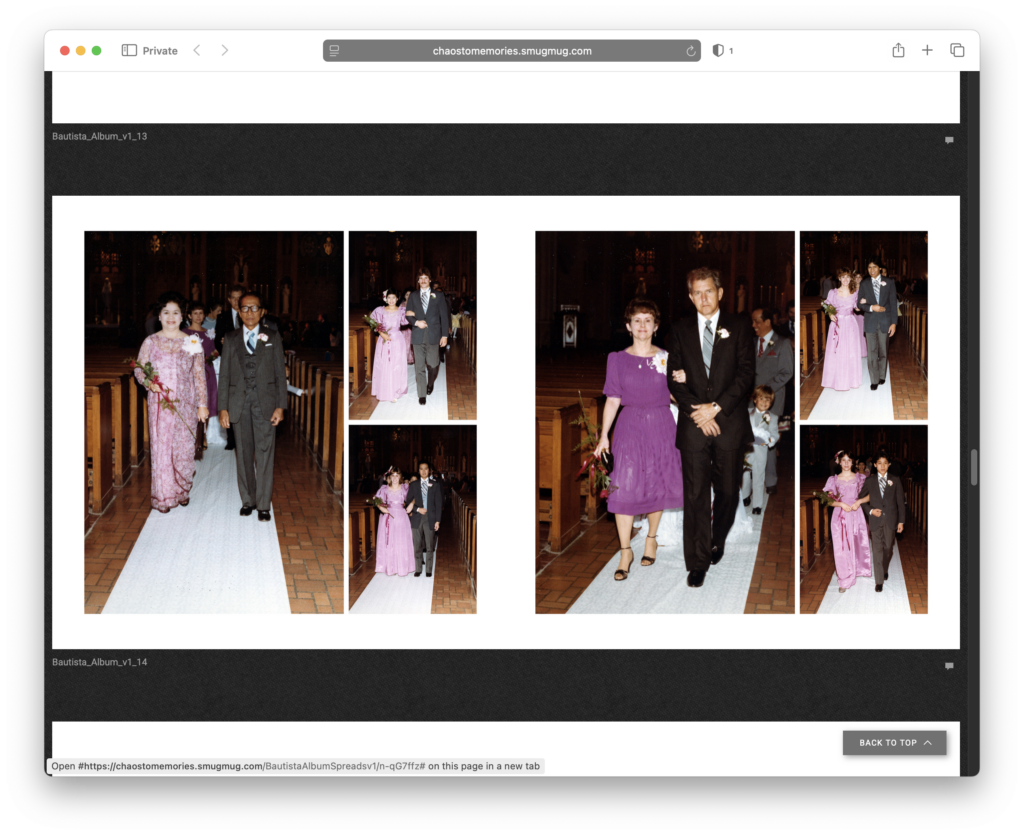1024x835 pixels.
Task: Go forward to next page
Action: (224, 50)
